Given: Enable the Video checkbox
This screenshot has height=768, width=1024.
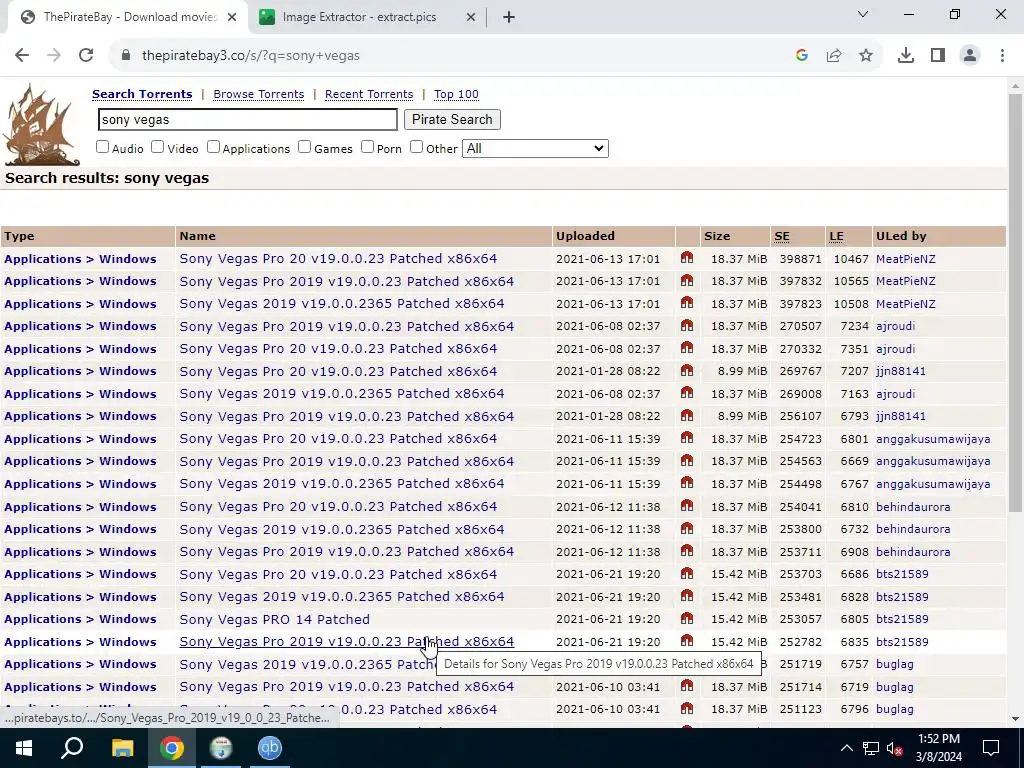Looking at the screenshot, I should pyautogui.click(x=157, y=147).
